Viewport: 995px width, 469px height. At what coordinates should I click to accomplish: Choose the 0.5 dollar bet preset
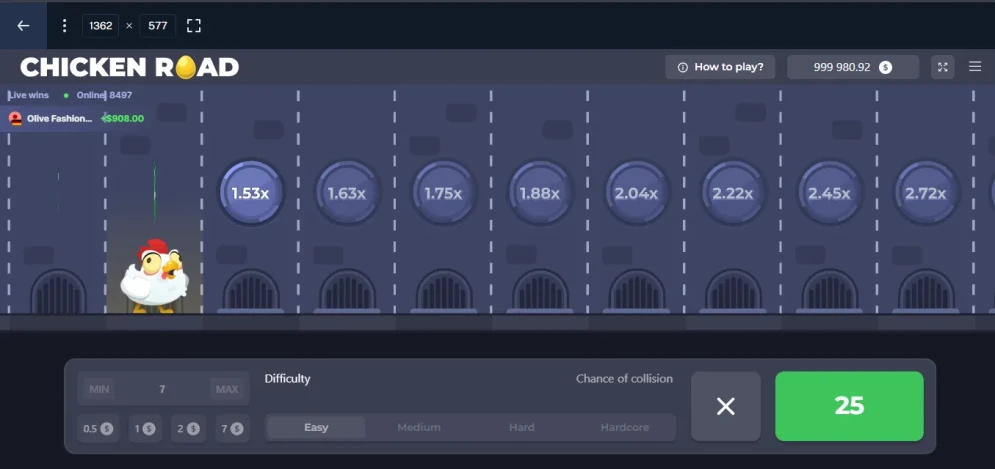pos(98,429)
